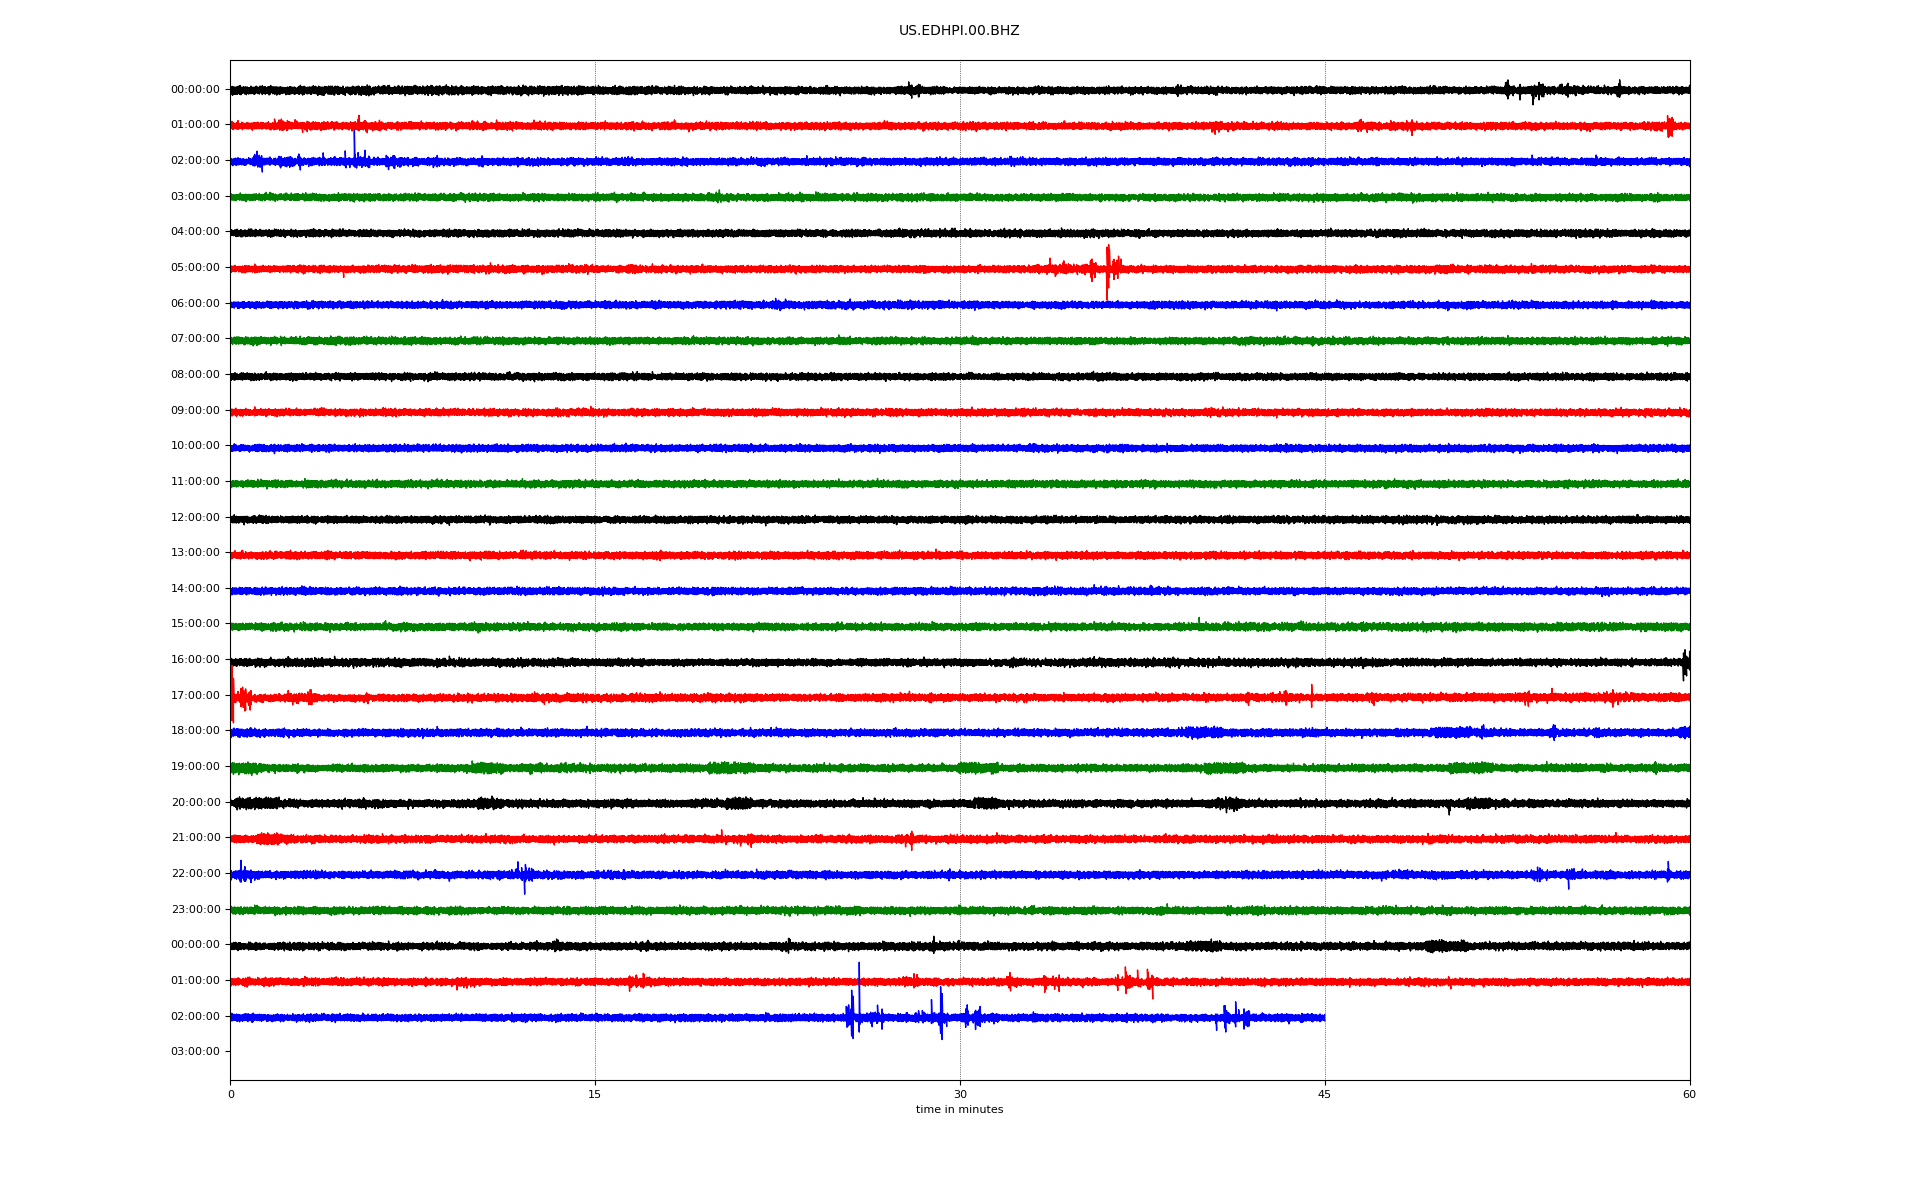The height and width of the screenshot is (1200, 1920).
Task: Select the 19:00:00 row label
Action: click(x=195, y=767)
